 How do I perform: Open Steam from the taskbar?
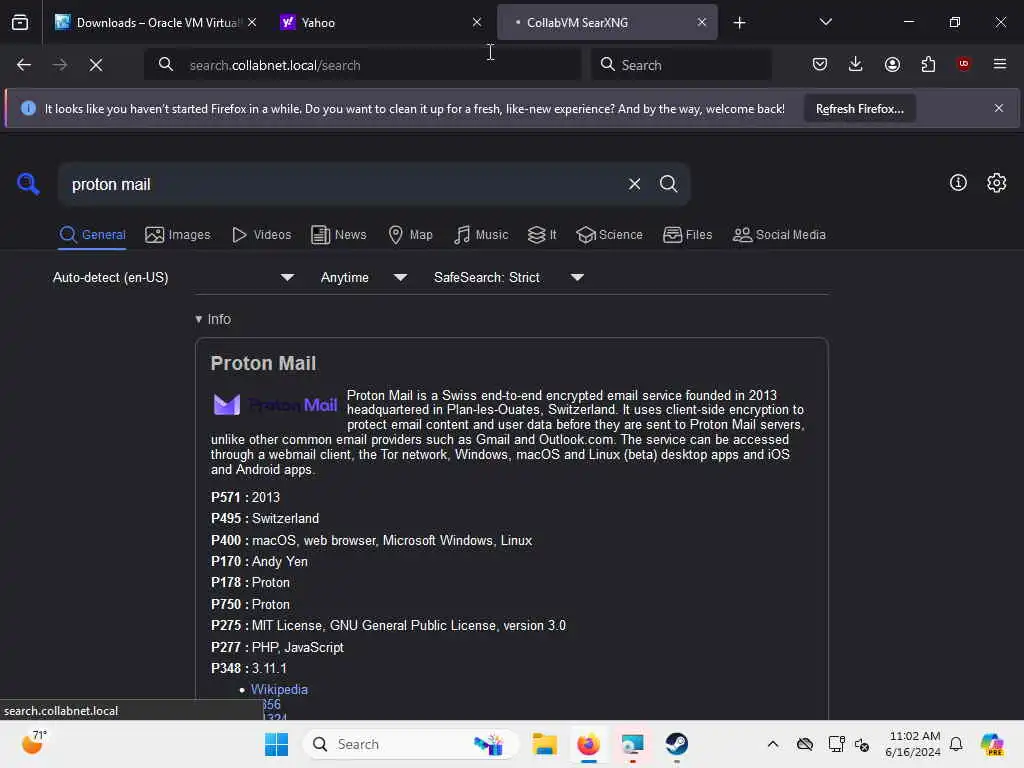[x=677, y=744]
